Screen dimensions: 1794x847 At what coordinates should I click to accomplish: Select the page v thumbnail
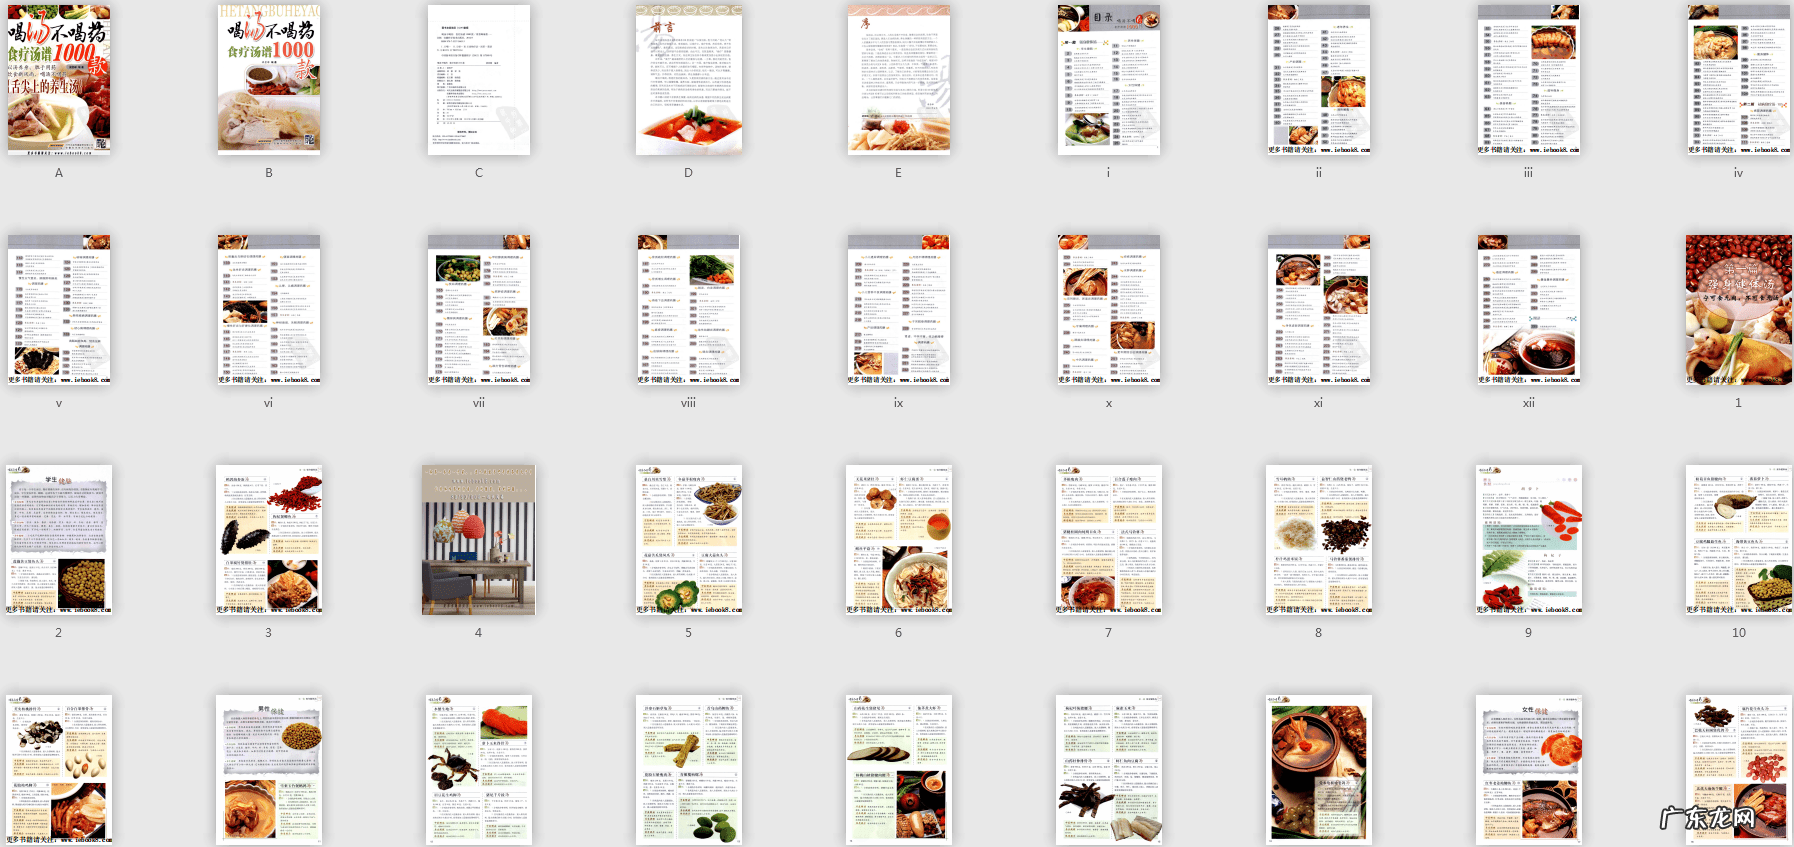tap(59, 310)
